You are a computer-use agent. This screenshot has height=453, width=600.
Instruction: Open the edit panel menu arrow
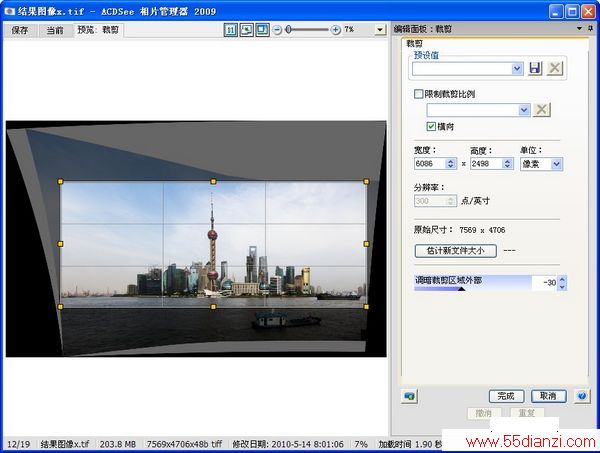579,28
